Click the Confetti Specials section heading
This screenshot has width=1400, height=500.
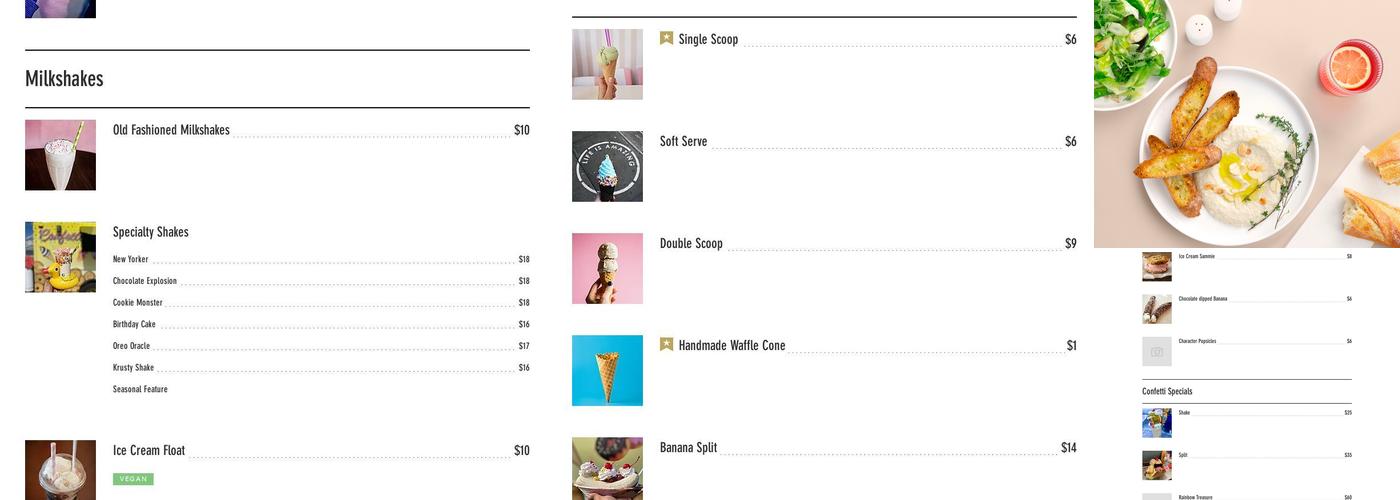[x=1167, y=392]
